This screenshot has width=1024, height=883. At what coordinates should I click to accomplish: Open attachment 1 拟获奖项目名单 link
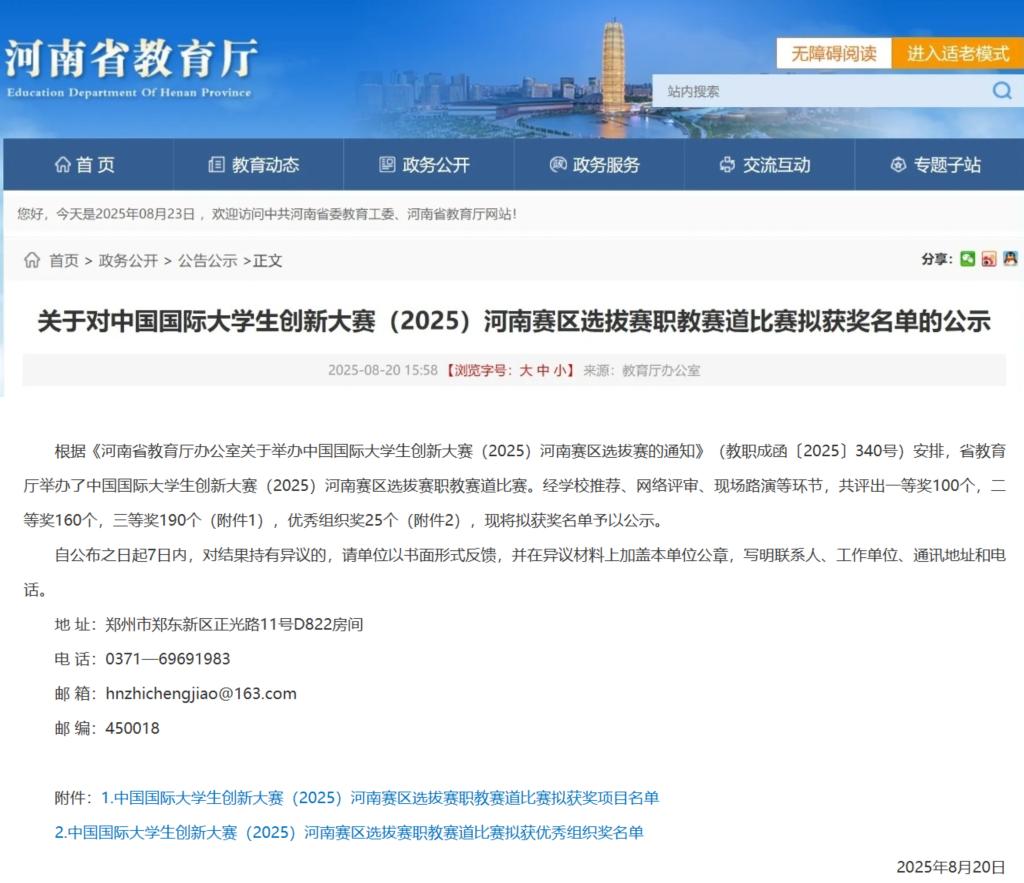(380, 798)
